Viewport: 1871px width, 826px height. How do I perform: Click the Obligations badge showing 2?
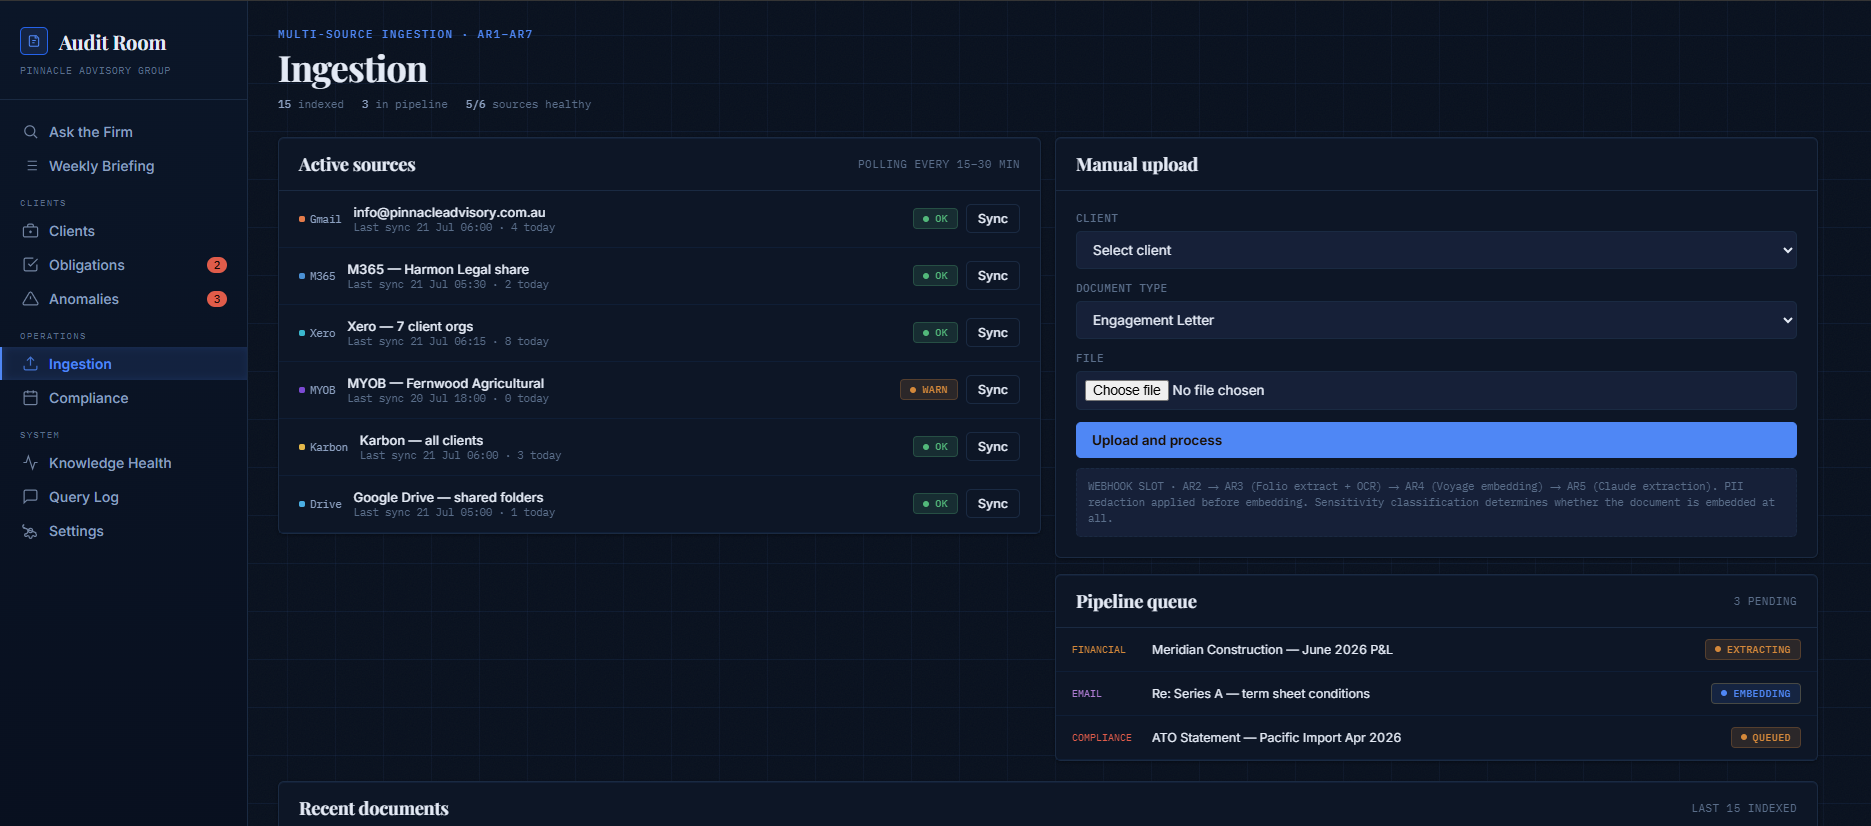click(217, 265)
